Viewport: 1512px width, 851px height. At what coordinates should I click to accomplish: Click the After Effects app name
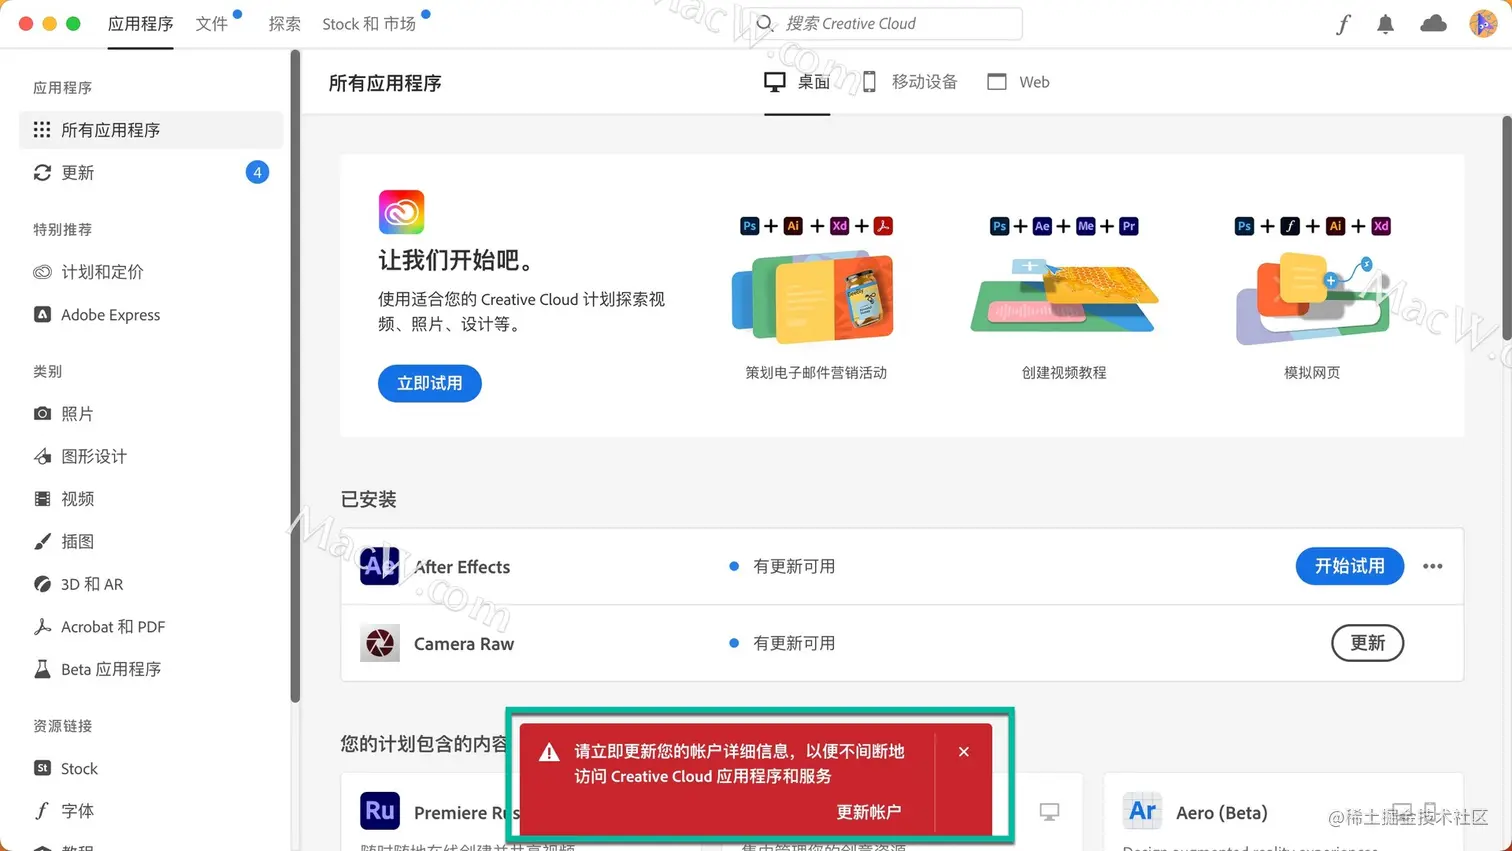tap(462, 567)
